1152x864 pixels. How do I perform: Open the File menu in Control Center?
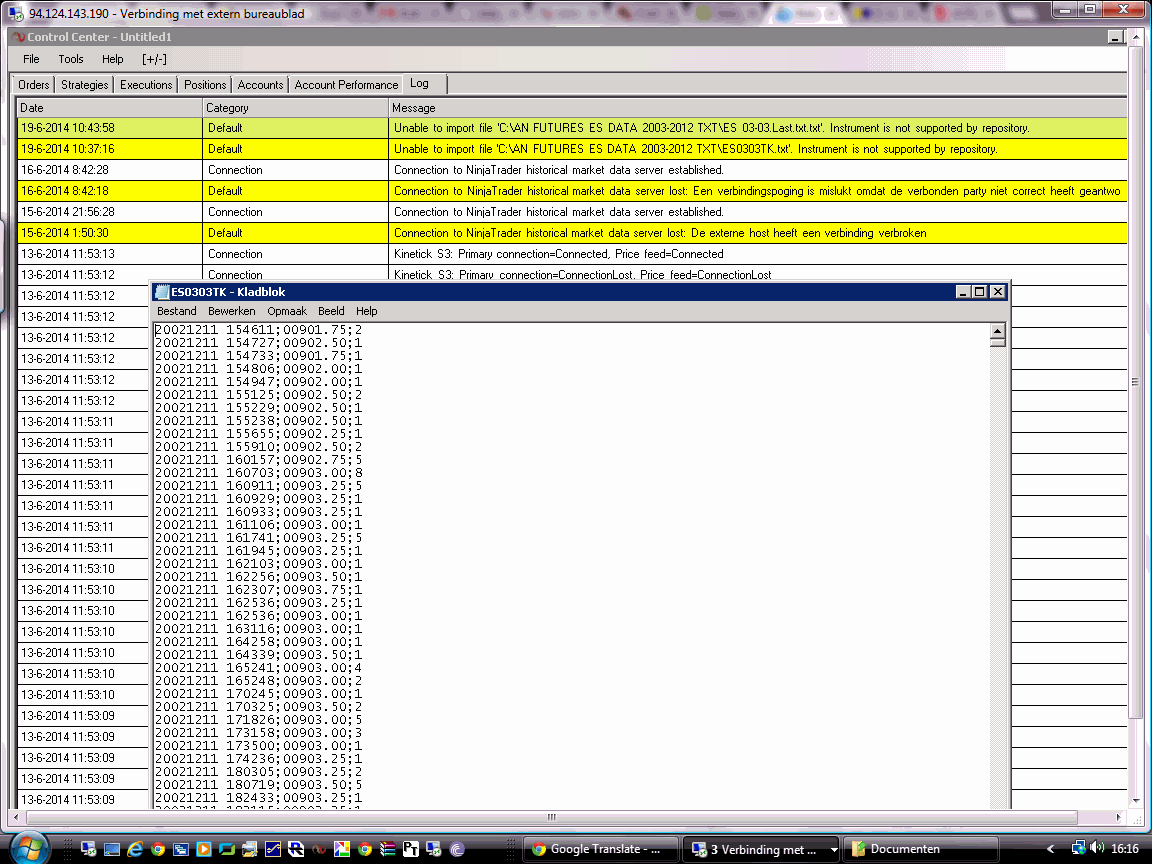point(32,60)
